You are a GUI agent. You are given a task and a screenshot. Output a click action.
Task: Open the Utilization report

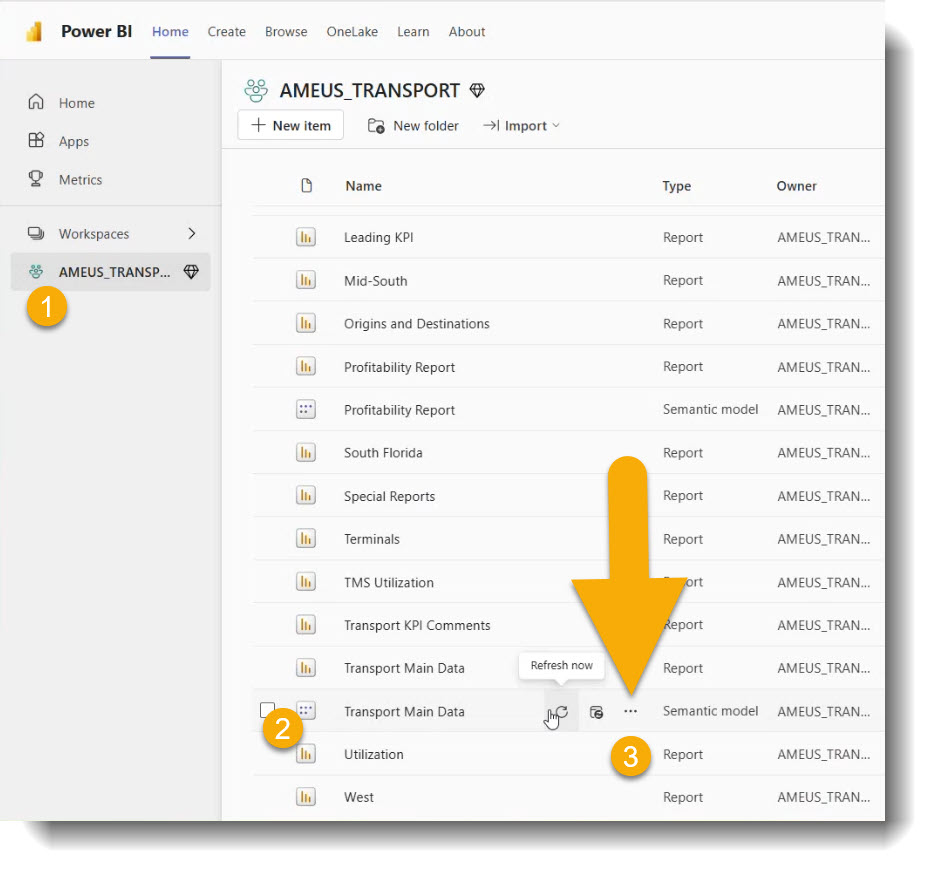(373, 754)
